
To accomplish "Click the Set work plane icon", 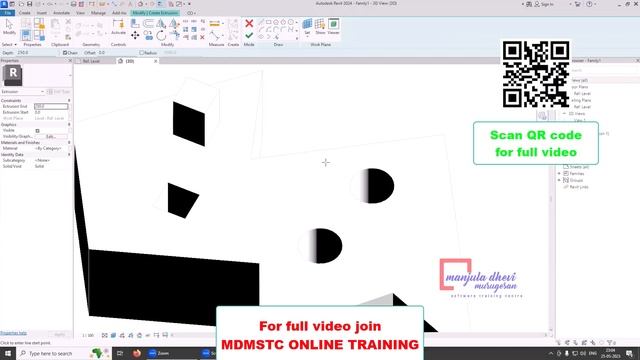I will click(307, 26).
